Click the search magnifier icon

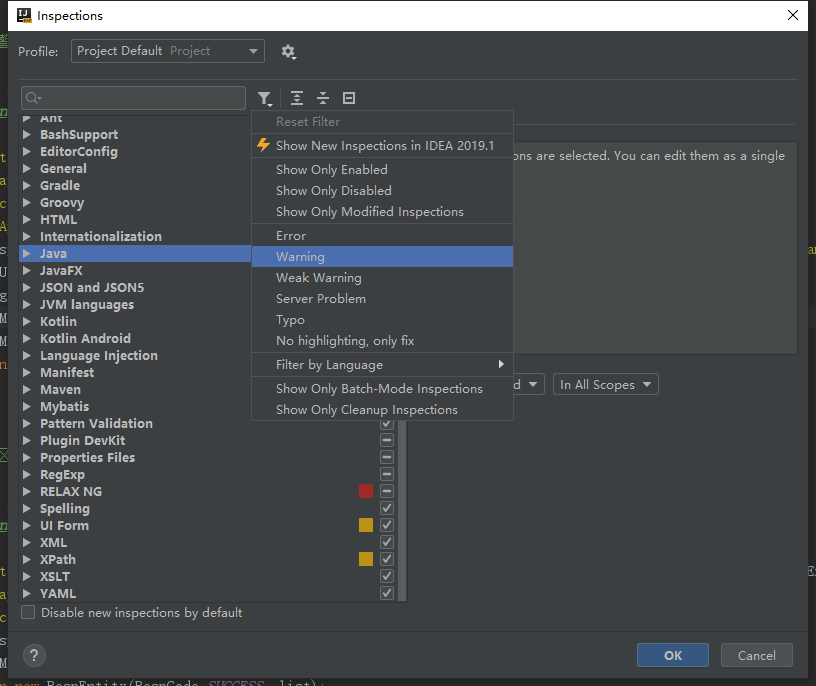click(x=34, y=98)
